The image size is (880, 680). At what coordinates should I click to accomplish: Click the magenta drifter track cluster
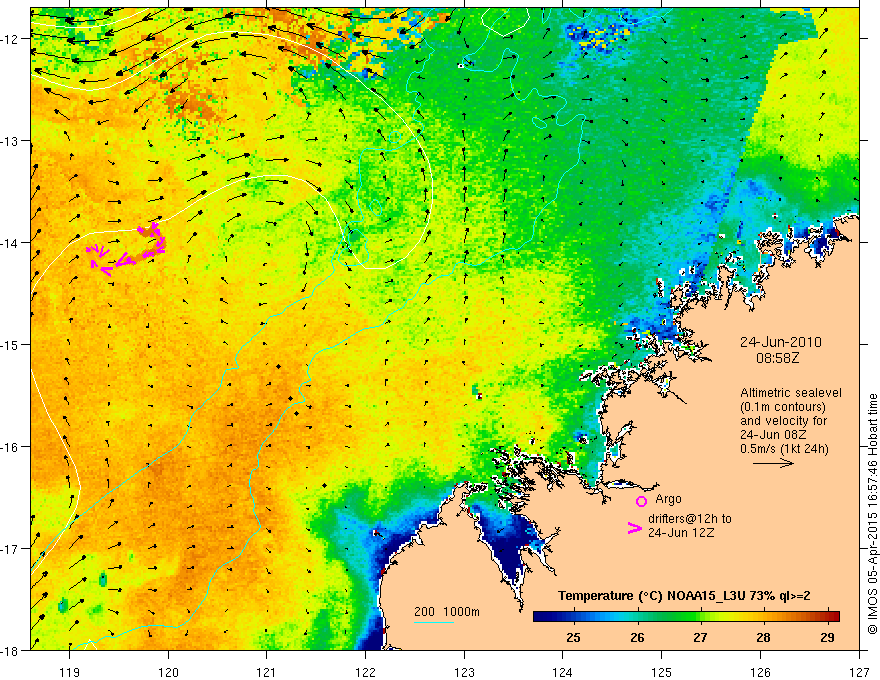[127, 250]
